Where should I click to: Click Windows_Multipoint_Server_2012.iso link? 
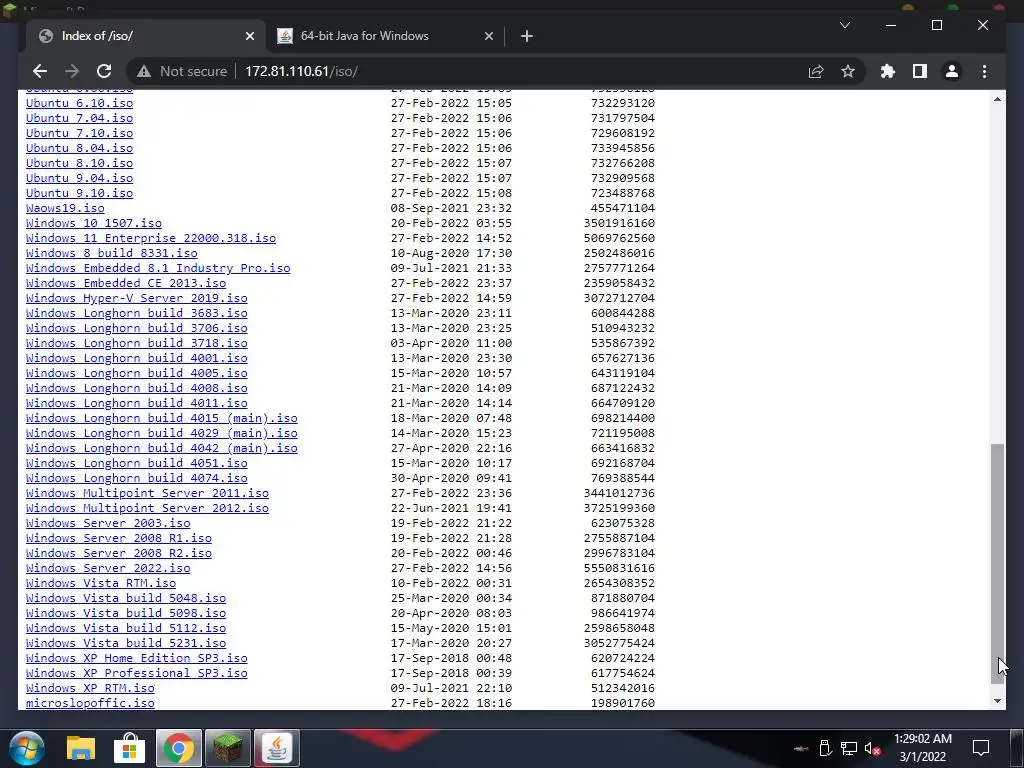point(148,509)
